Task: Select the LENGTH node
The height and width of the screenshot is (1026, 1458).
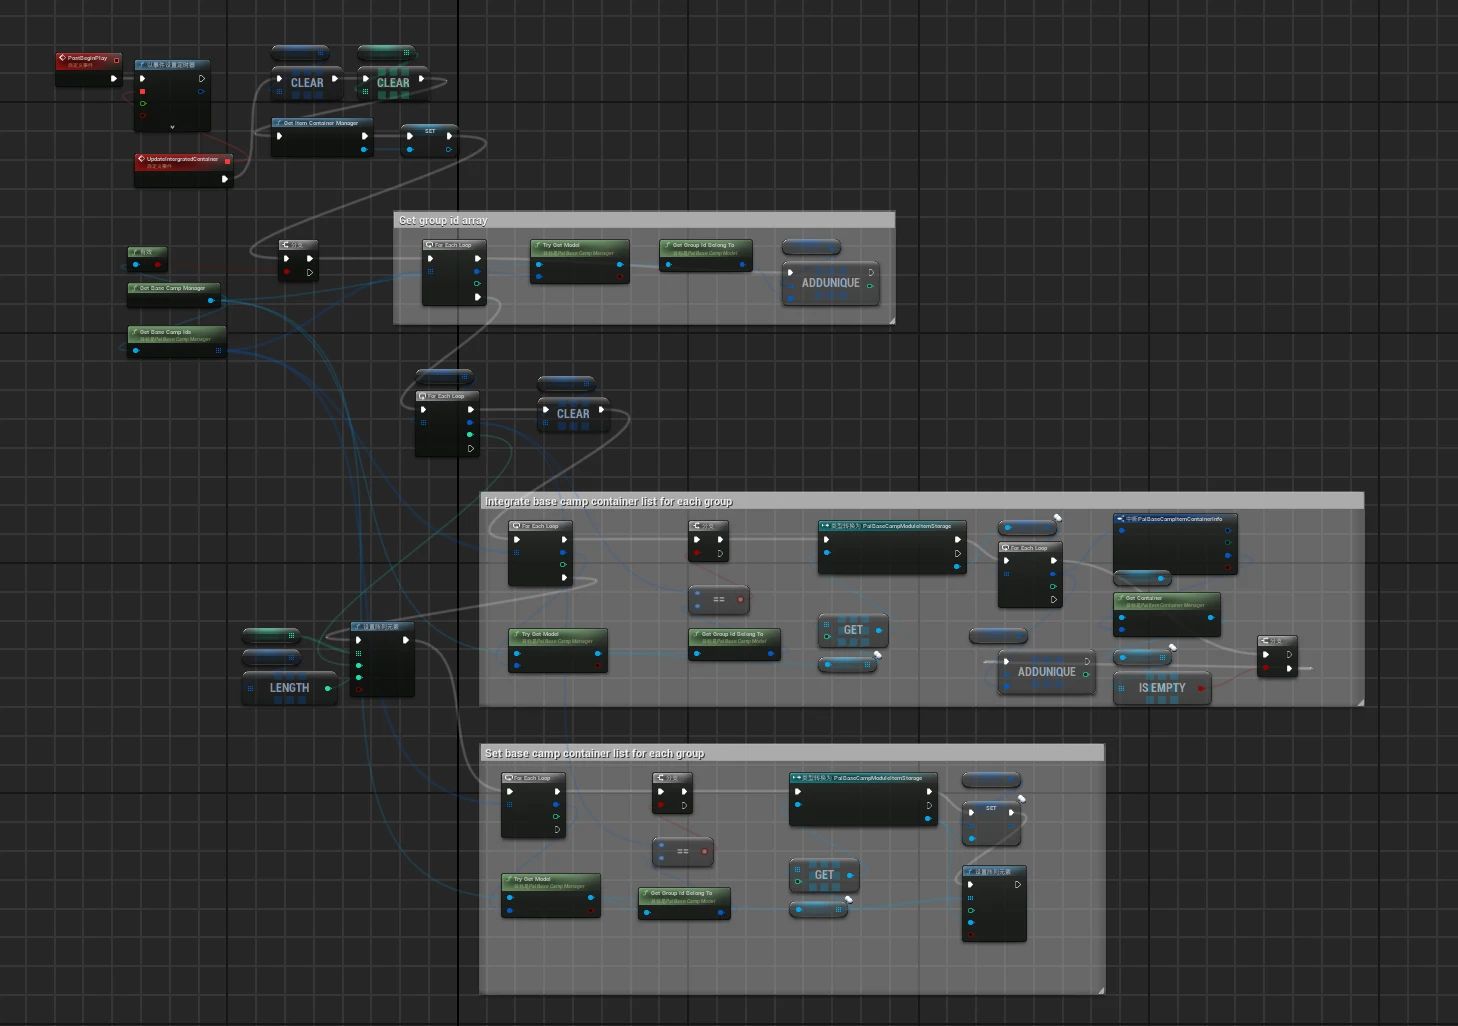Action: (x=288, y=688)
